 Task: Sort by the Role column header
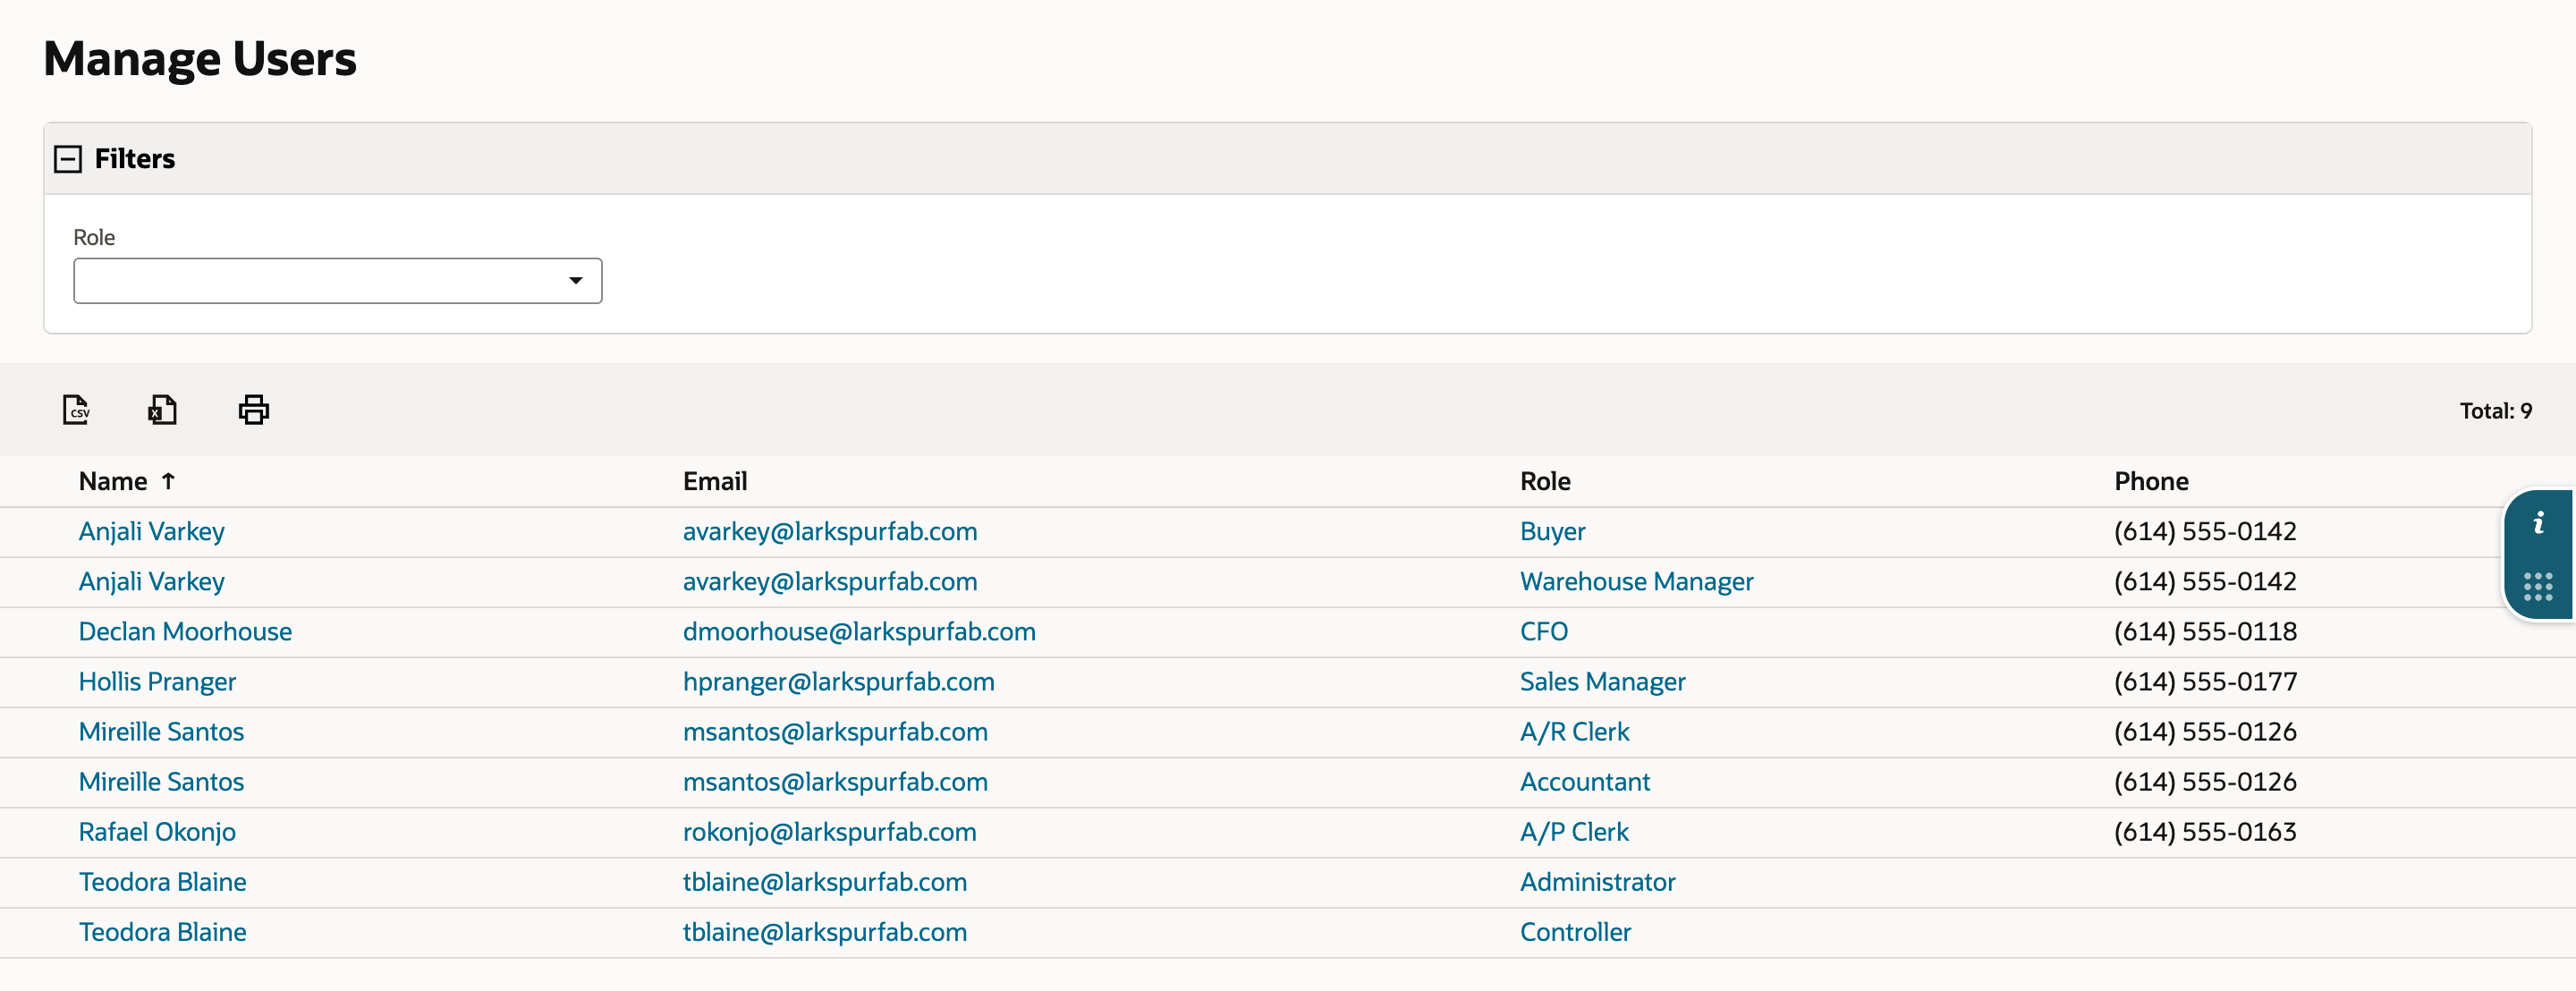tap(1545, 482)
